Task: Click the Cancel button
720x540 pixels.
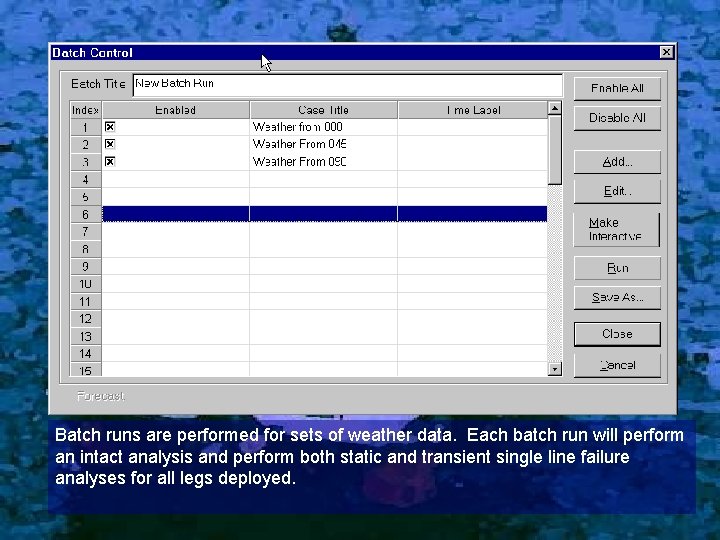Action: [x=617, y=366]
